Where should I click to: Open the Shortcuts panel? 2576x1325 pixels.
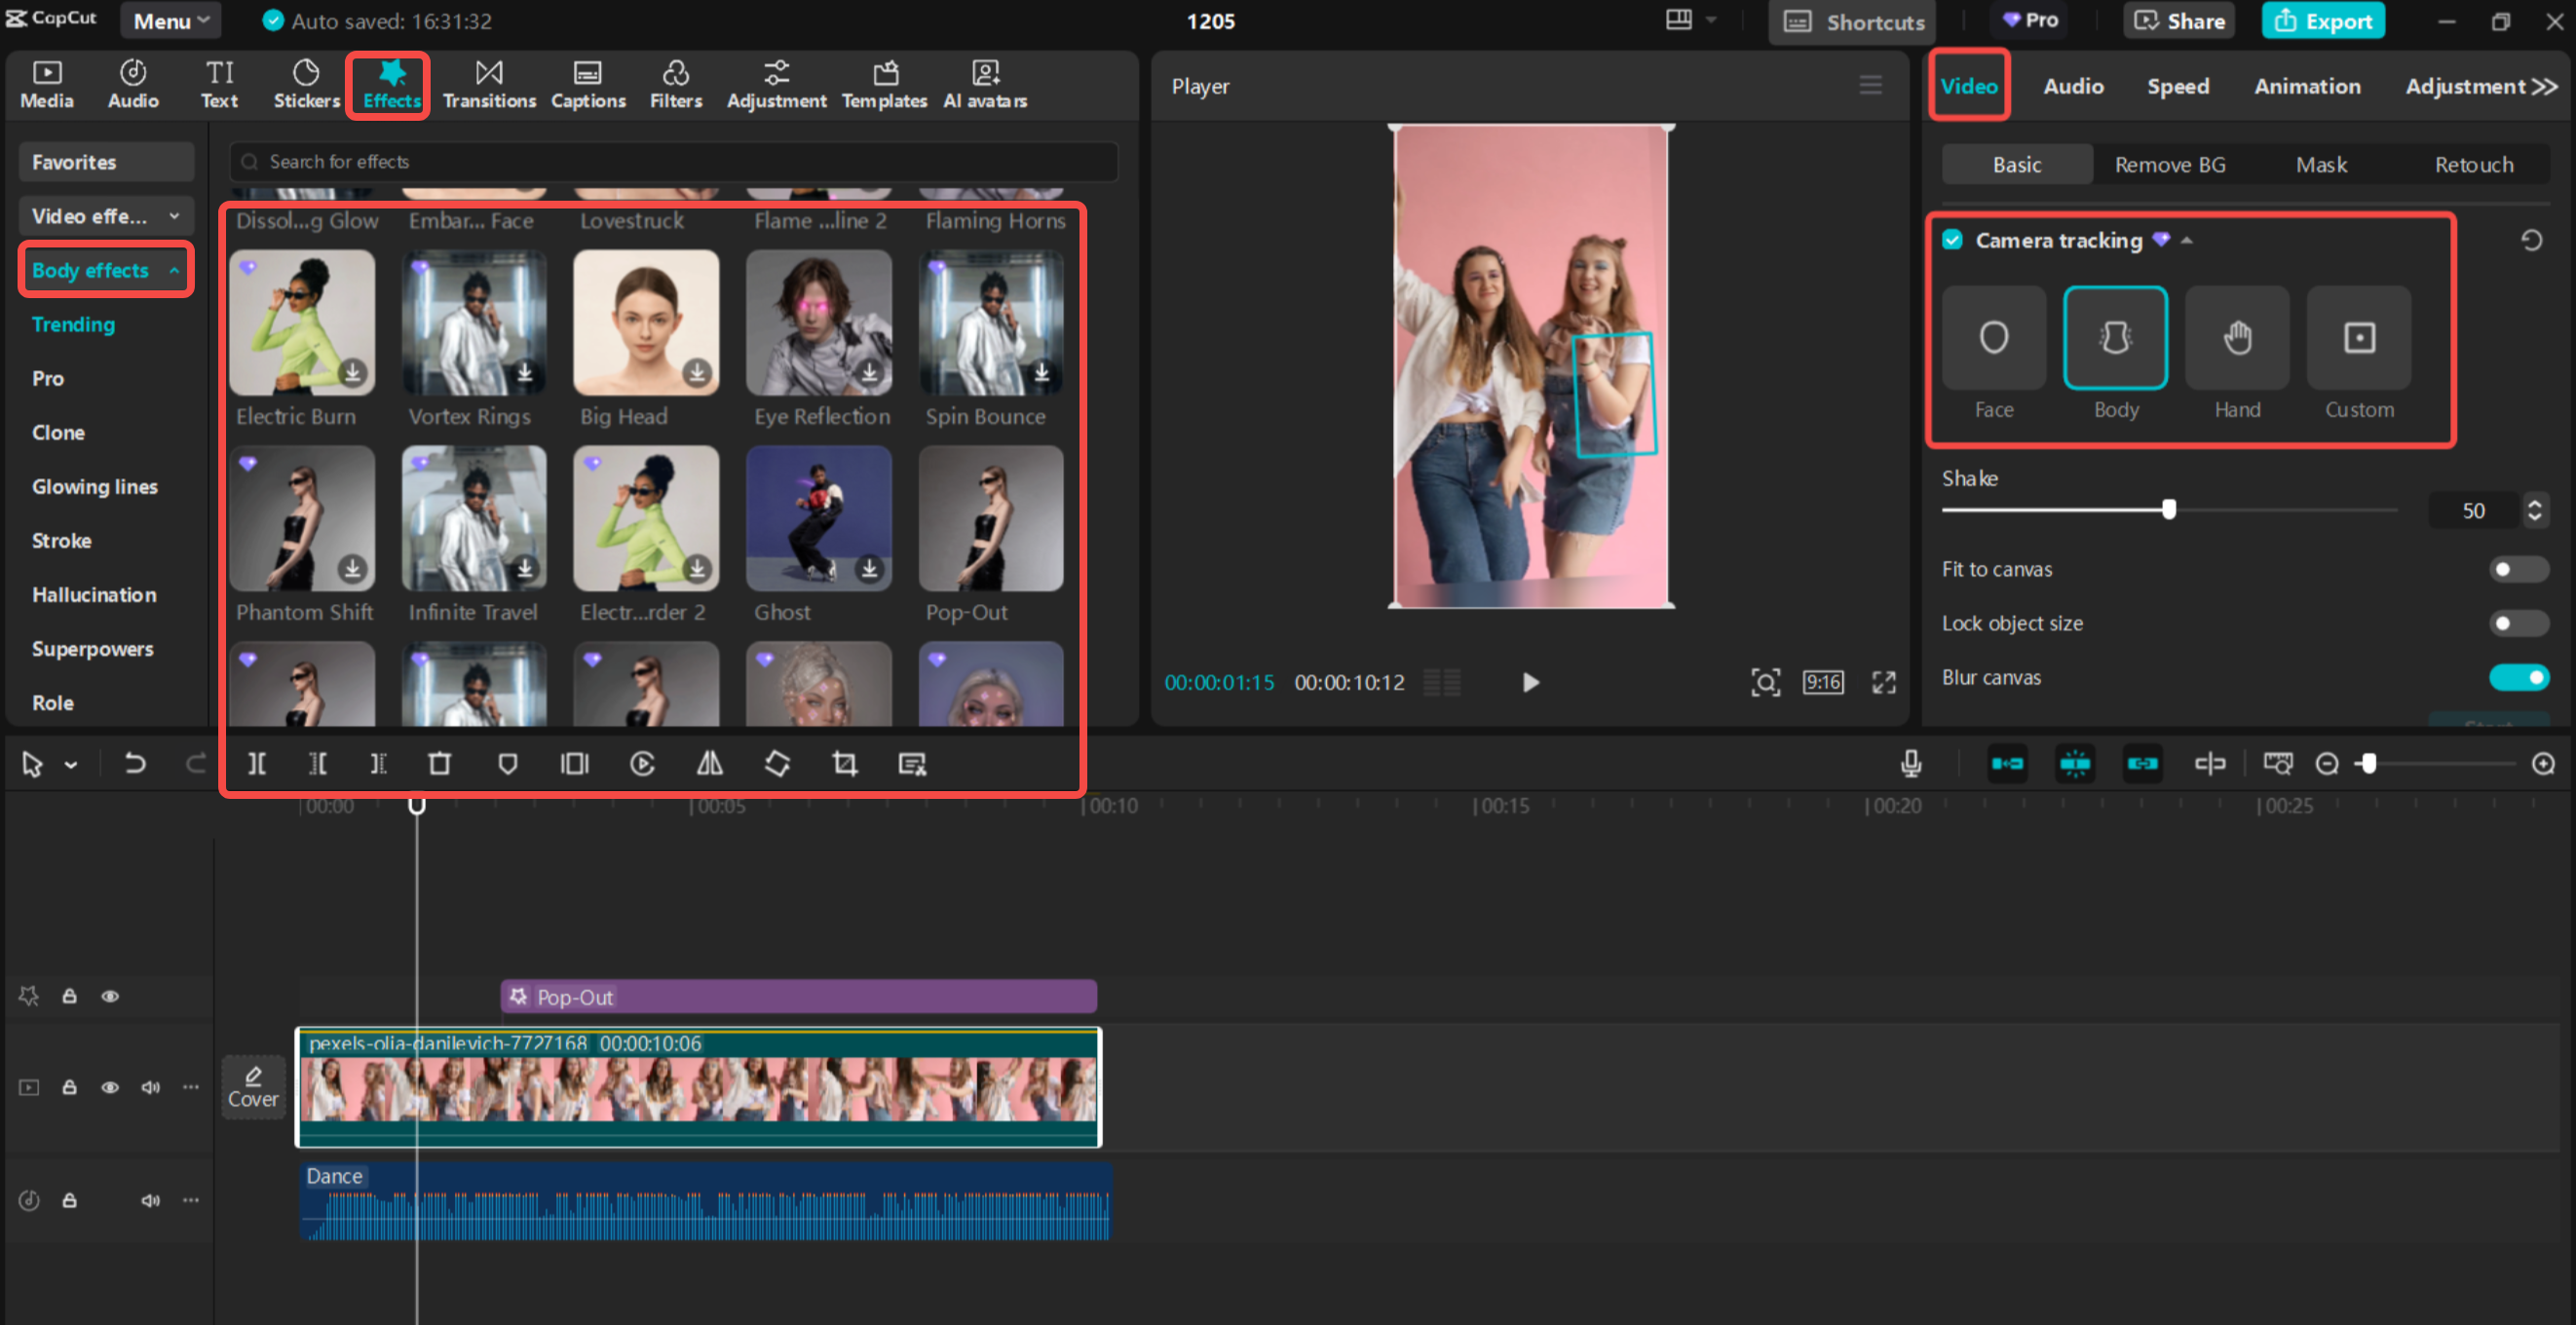[1852, 21]
